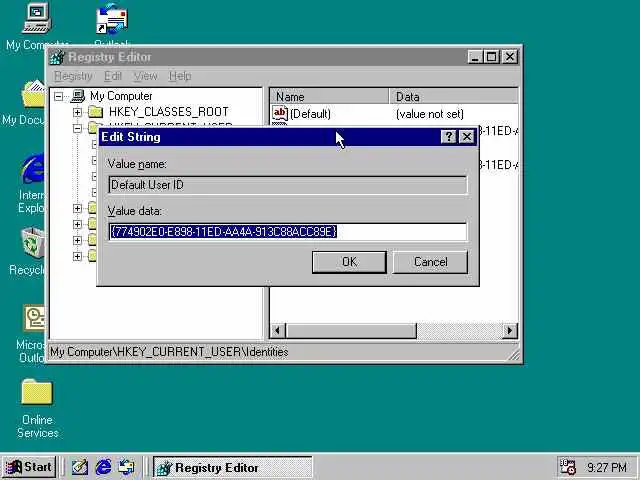
Task: Click the HKEY_CLASSES_ROOT folder icon
Action: 96,111
